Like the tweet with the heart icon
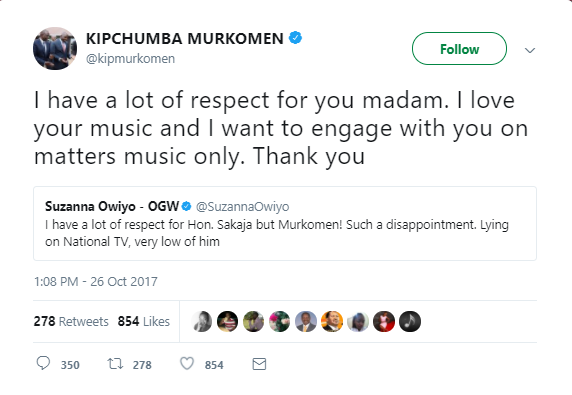Image resolution: width=572 pixels, height=395 pixels. (x=187, y=364)
